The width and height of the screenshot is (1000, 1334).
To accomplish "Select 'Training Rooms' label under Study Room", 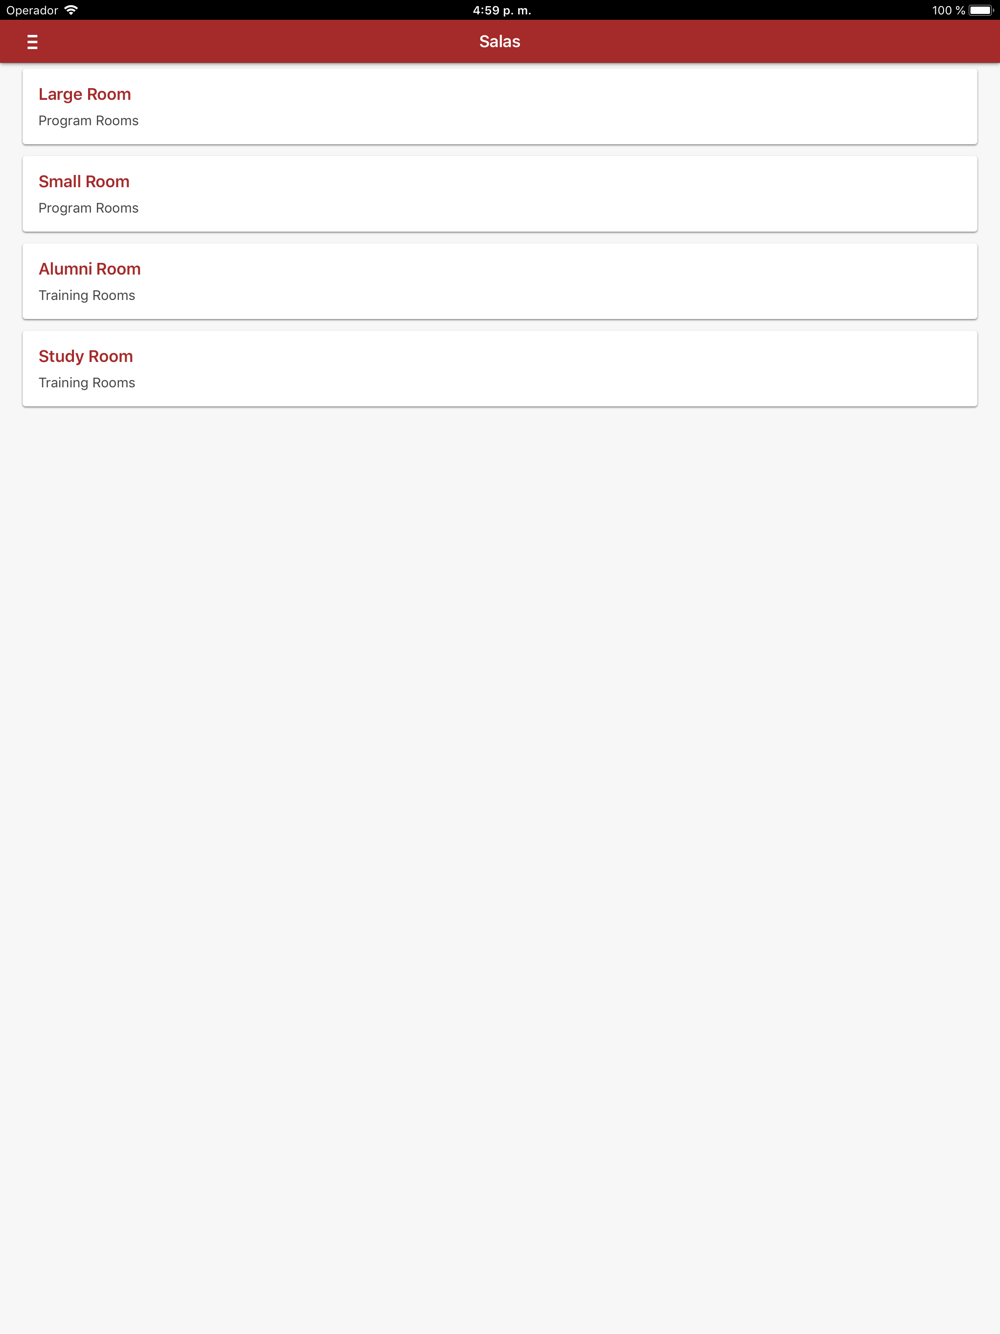I will [87, 383].
